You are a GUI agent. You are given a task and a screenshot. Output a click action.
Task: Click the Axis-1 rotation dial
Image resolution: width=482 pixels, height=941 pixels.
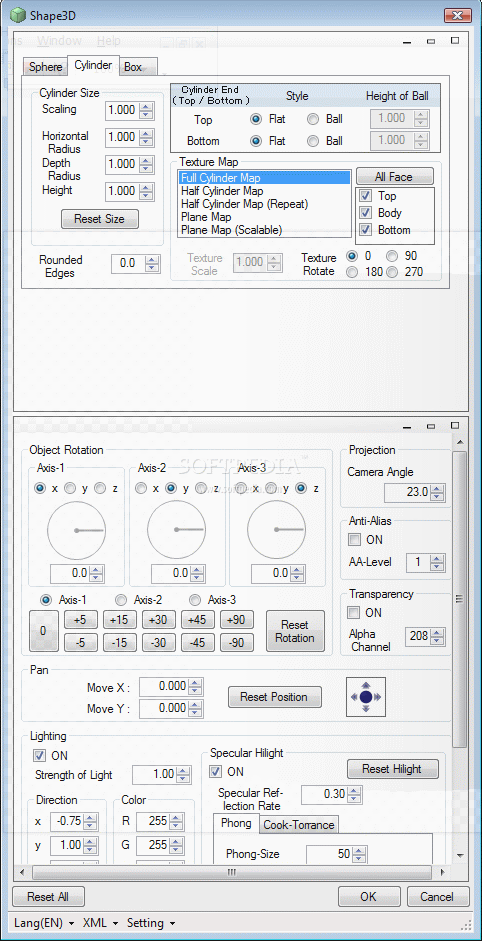point(76,530)
